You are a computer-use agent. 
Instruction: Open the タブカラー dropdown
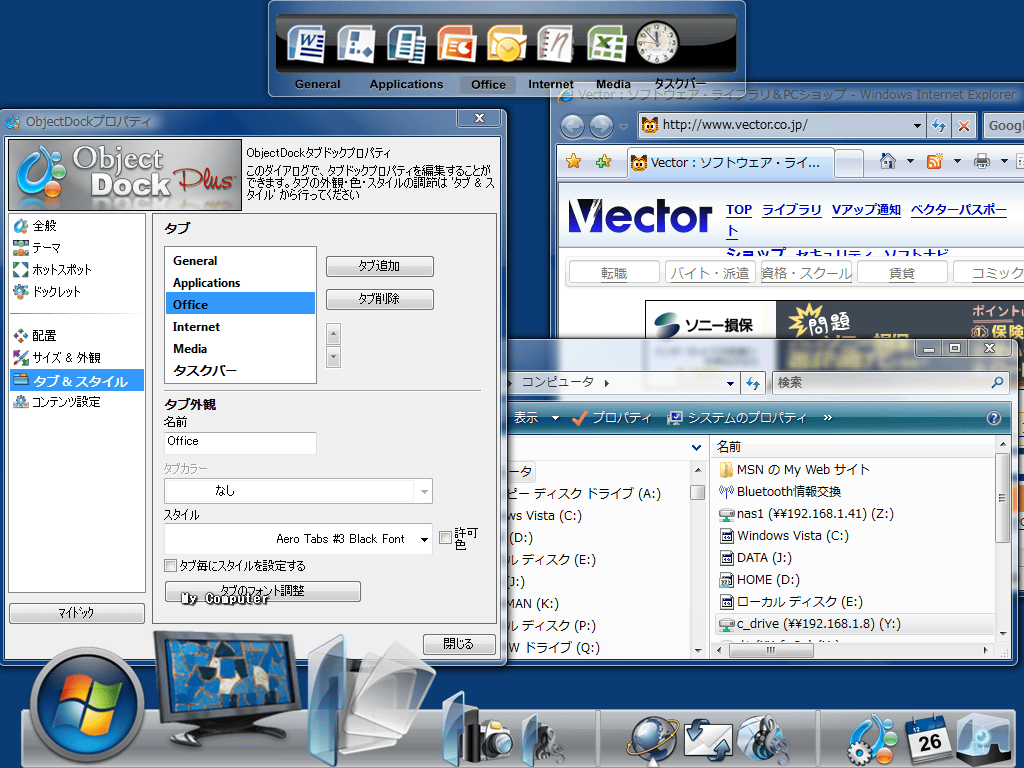pyautogui.click(x=424, y=491)
